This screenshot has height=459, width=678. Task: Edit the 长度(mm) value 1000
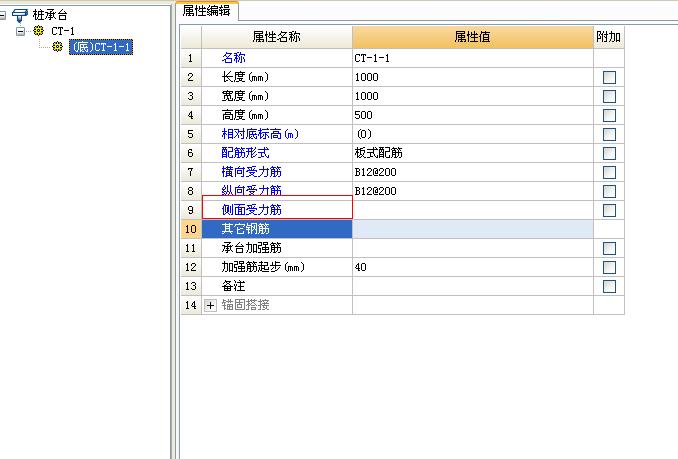[x=473, y=77]
